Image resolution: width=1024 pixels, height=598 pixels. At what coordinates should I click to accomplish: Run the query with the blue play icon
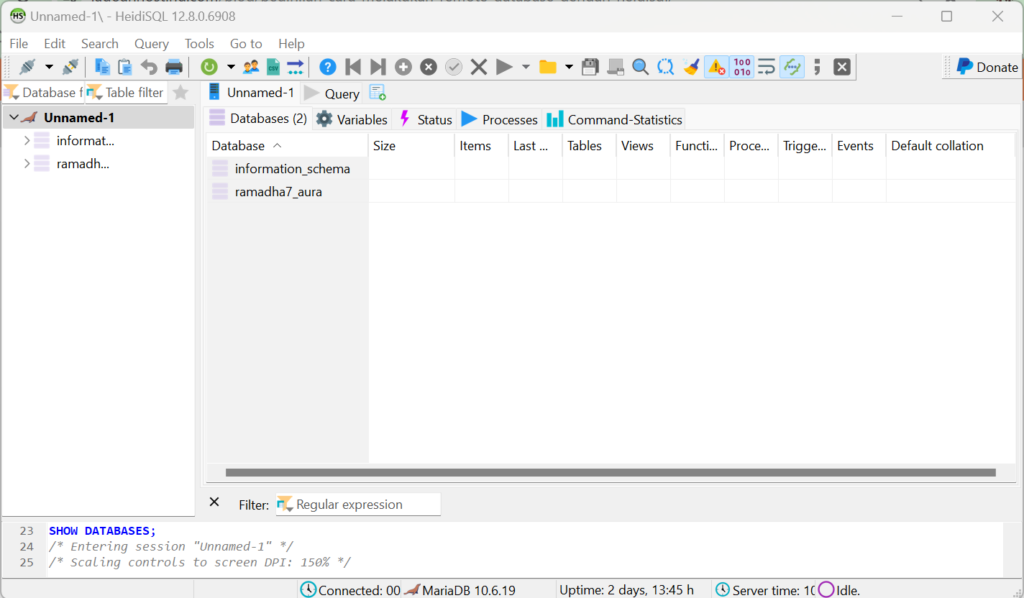click(x=503, y=66)
